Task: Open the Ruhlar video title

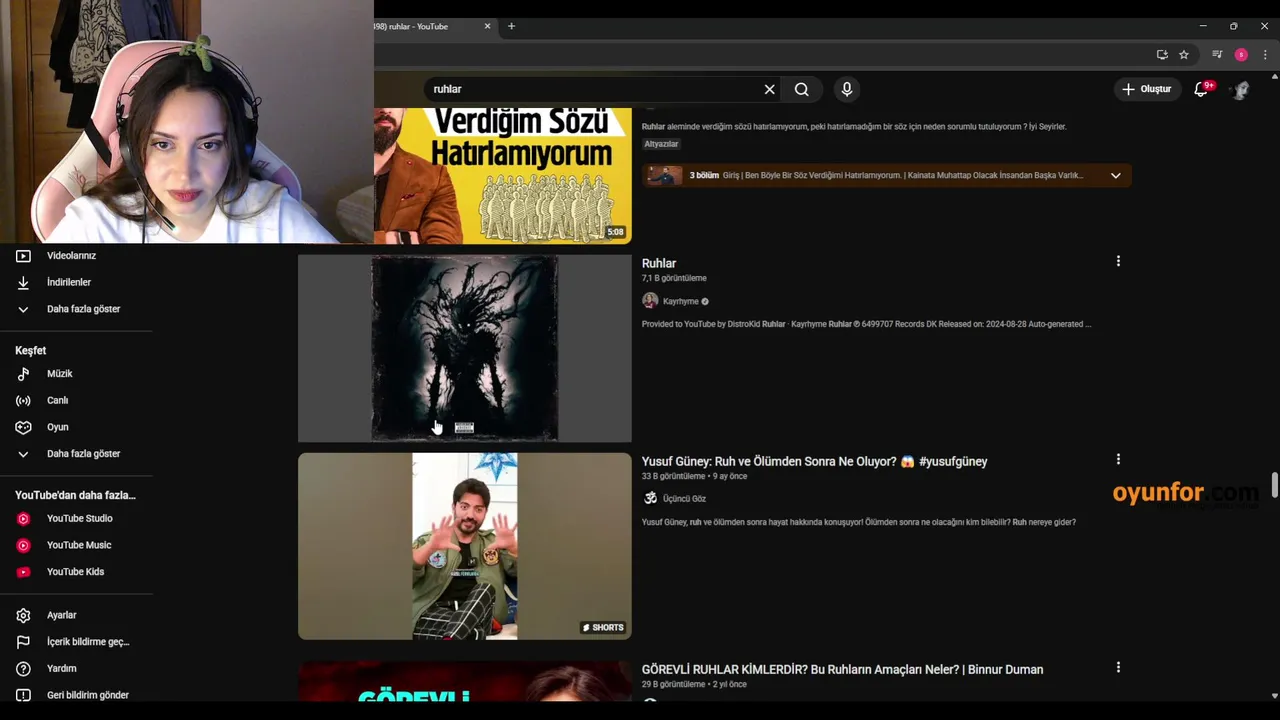Action: pyautogui.click(x=659, y=263)
